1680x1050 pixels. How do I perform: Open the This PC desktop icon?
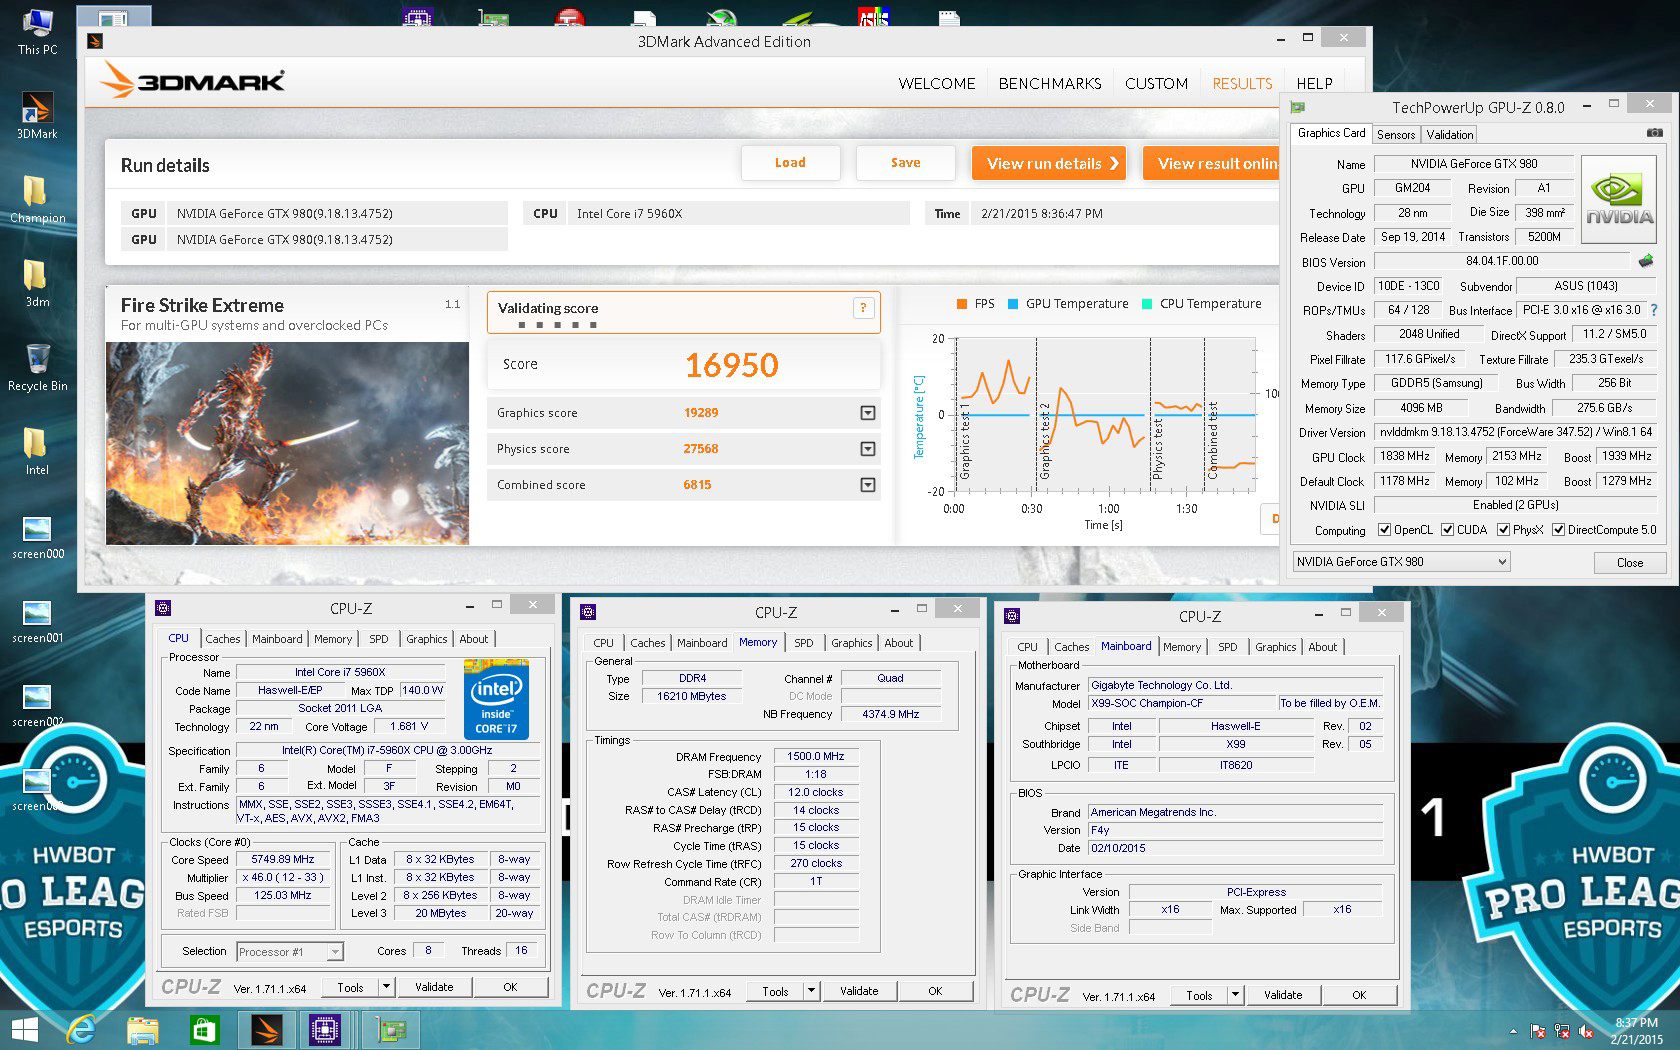pyautogui.click(x=37, y=30)
